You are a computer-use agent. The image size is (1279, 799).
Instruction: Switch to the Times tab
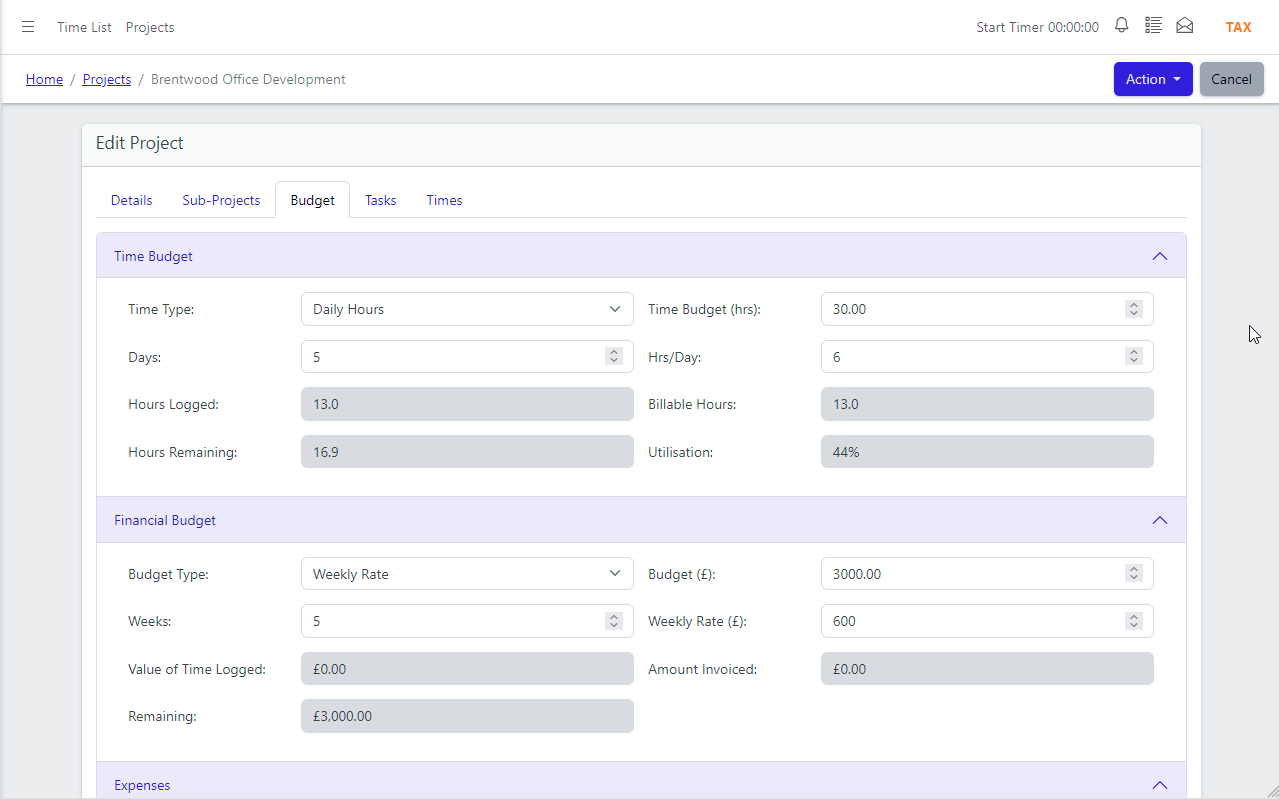tap(444, 200)
